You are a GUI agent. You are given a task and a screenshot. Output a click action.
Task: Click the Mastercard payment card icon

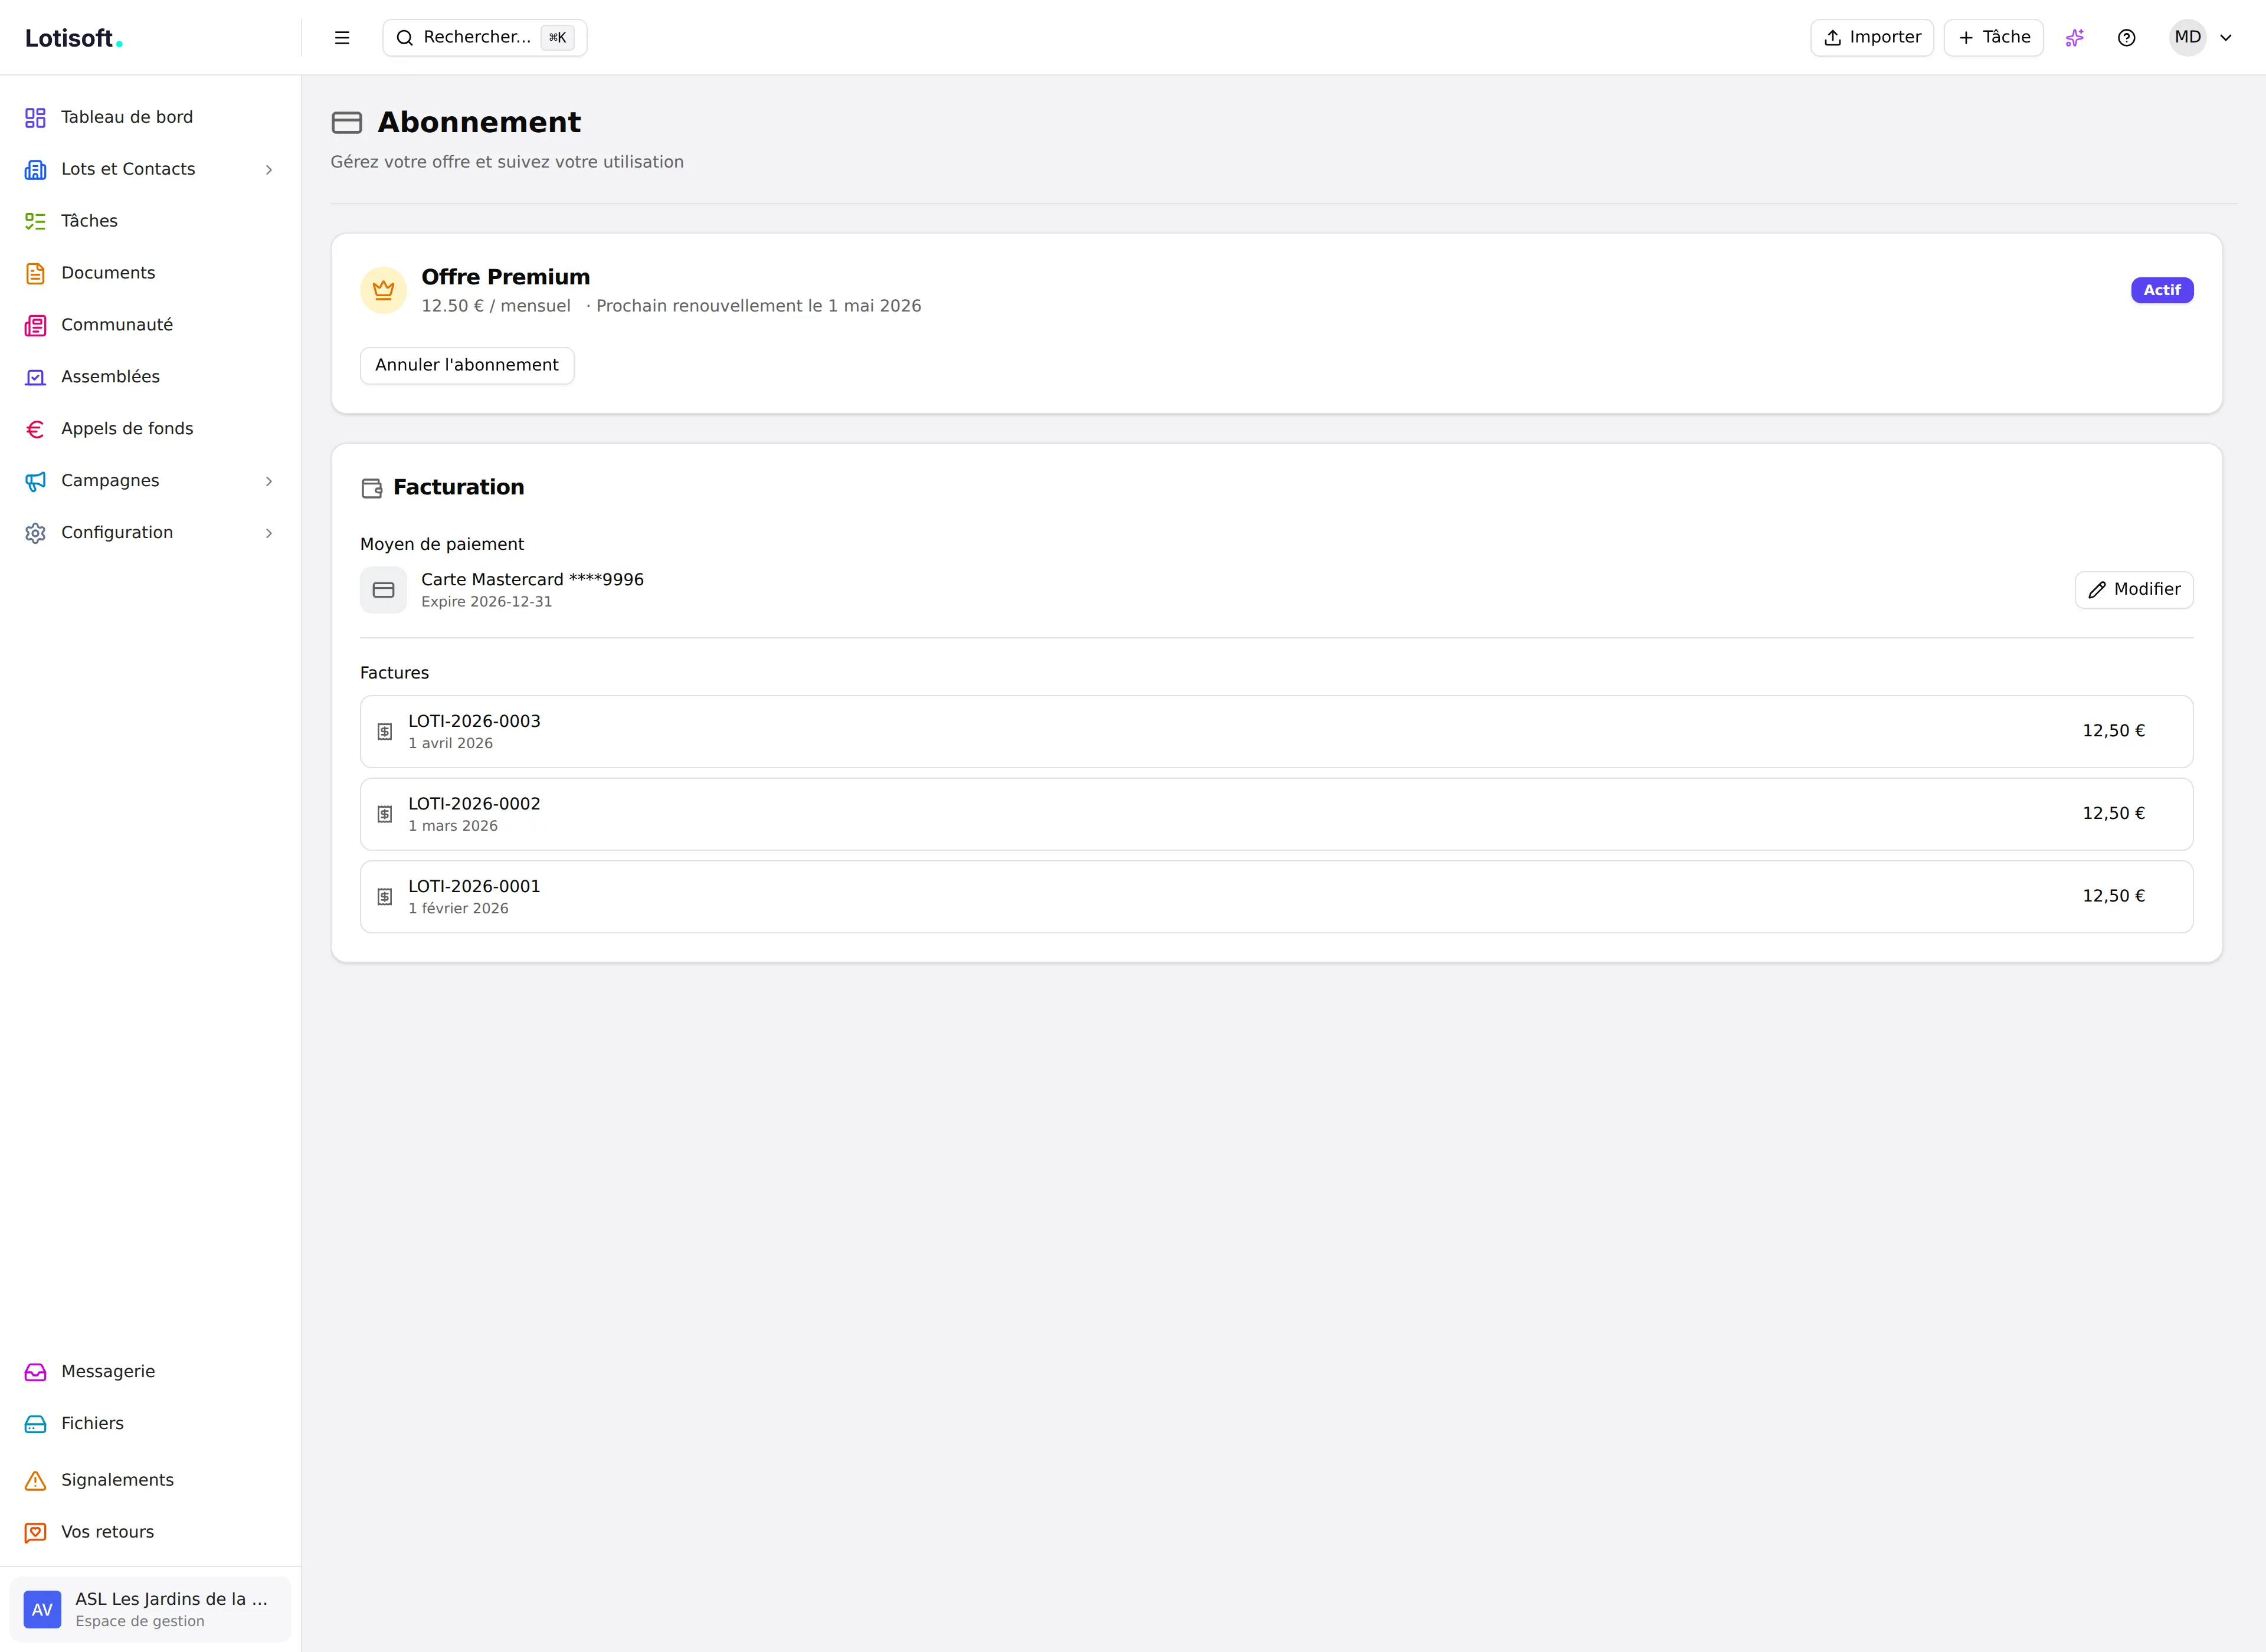click(x=384, y=590)
